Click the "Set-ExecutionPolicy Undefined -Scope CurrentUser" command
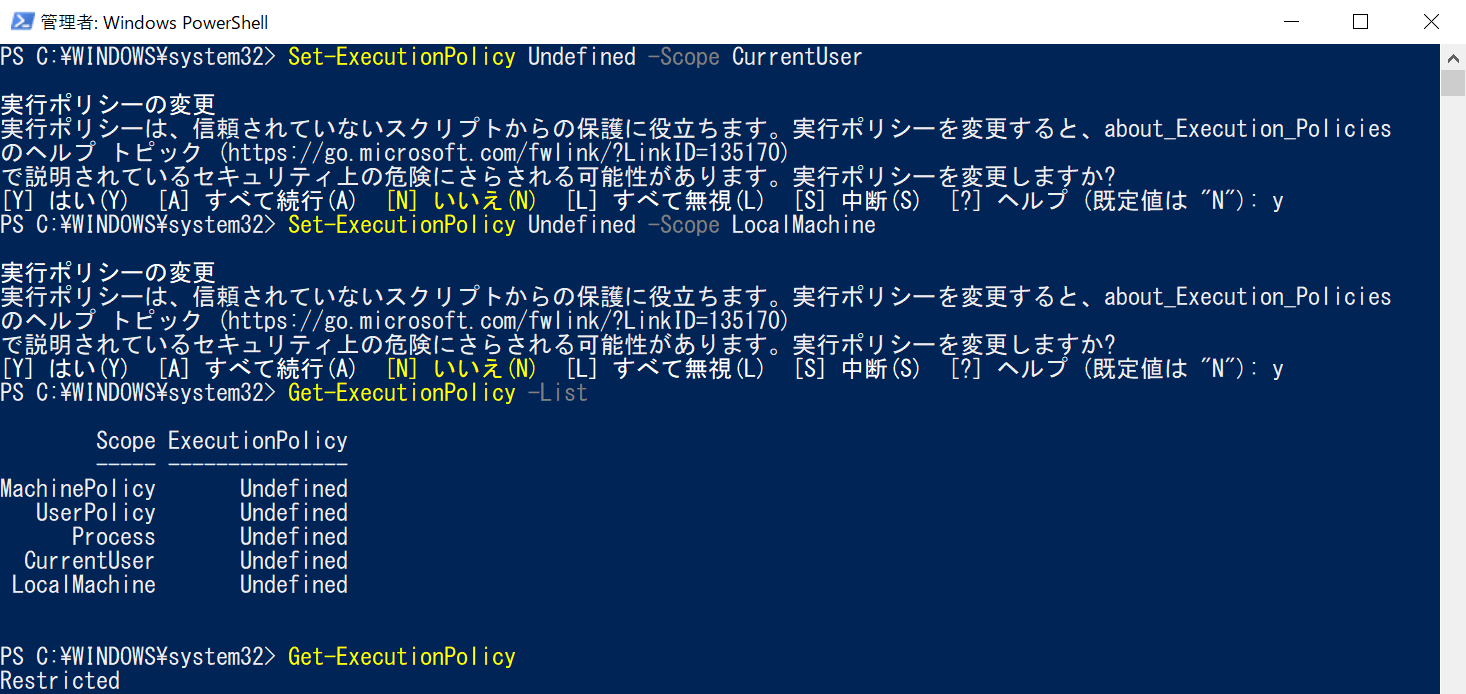Screen dimensions: 1466x694 point(574,57)
